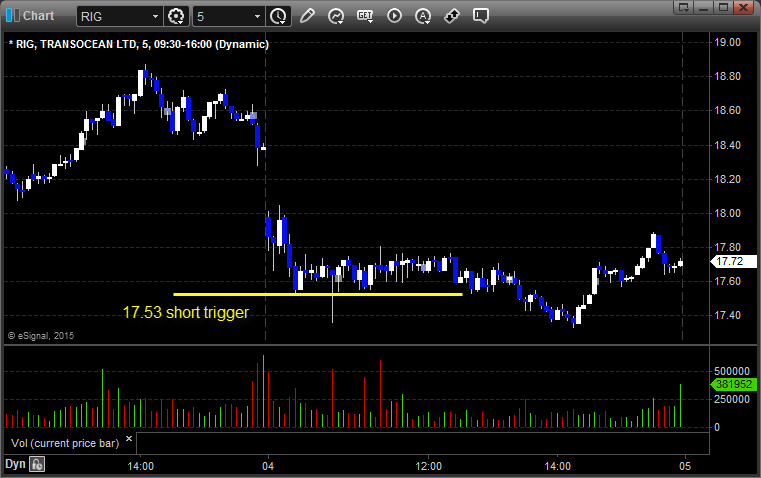Click the 12:00 time axis label
Image resolution: width=761 pixels, height=478 pixels.
[429, 466]
